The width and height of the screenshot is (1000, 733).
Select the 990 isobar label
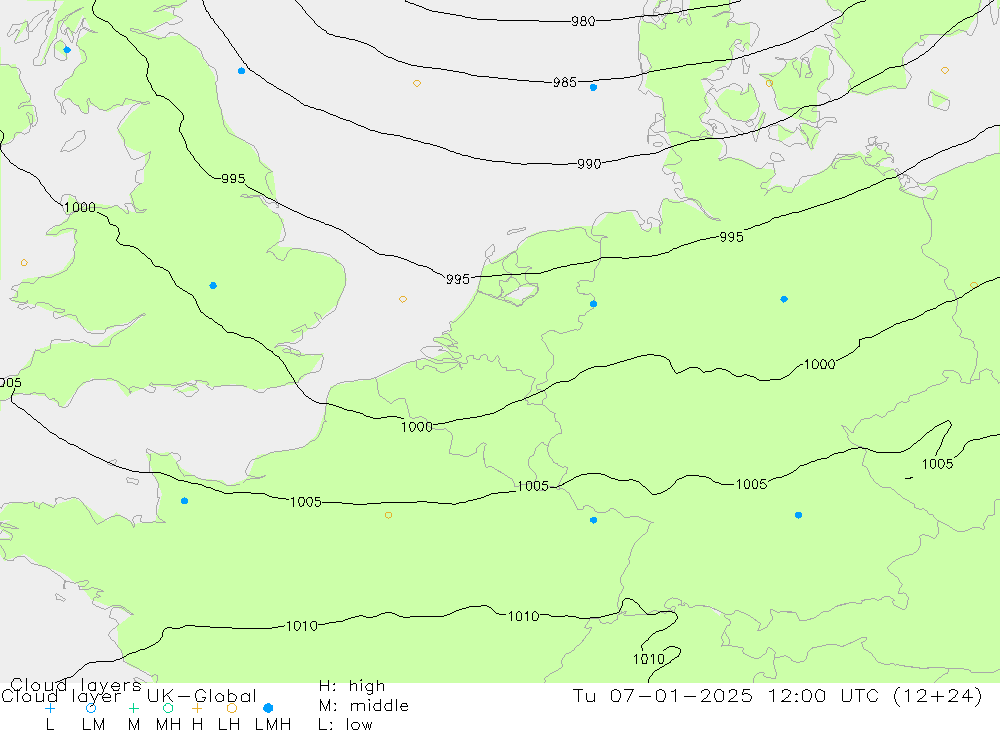589,165
